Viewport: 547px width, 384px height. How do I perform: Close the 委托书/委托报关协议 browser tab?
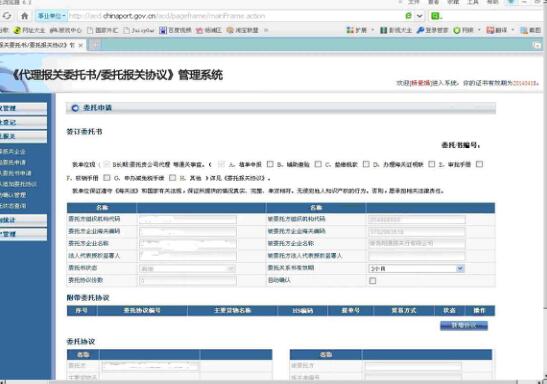81,45
